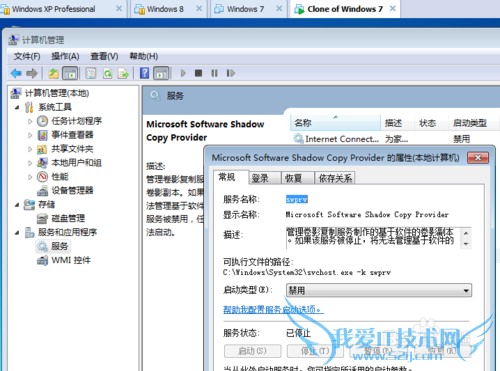Select 性能 in the tree
The image size is (500, 371).
click(60, 177)
